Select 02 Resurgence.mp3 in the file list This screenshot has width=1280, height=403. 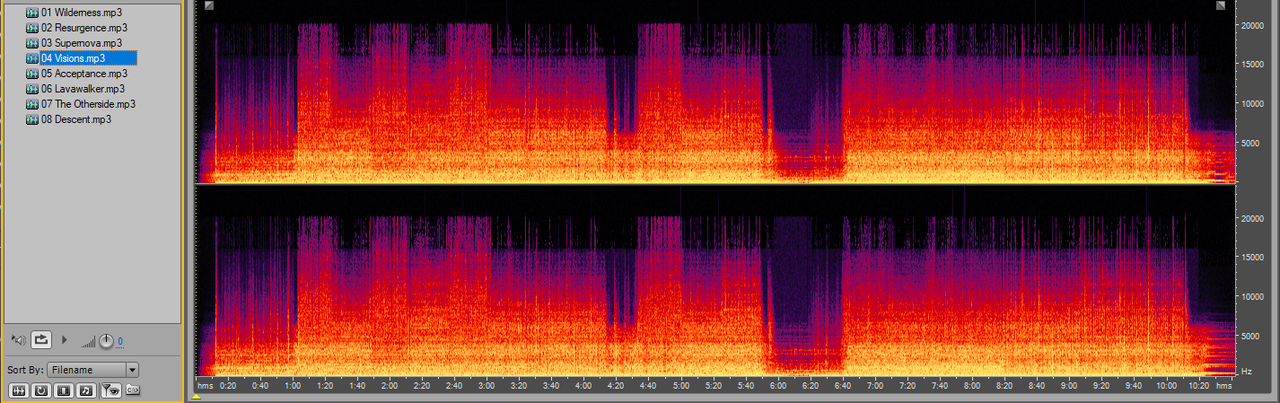click(x=82, y=28)
